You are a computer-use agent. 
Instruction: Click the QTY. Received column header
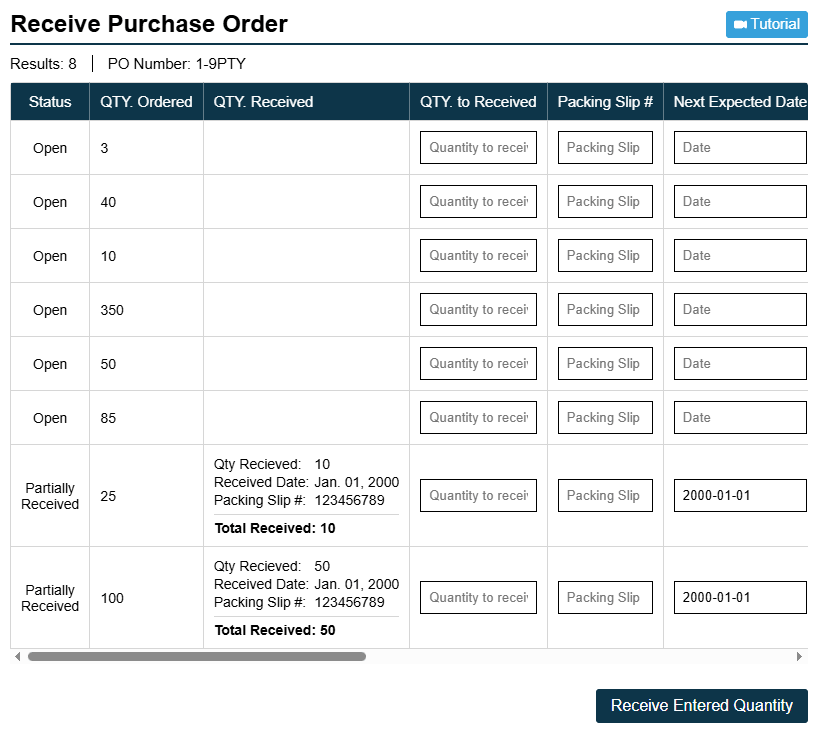pyautogui.click(x=306, y=102)
